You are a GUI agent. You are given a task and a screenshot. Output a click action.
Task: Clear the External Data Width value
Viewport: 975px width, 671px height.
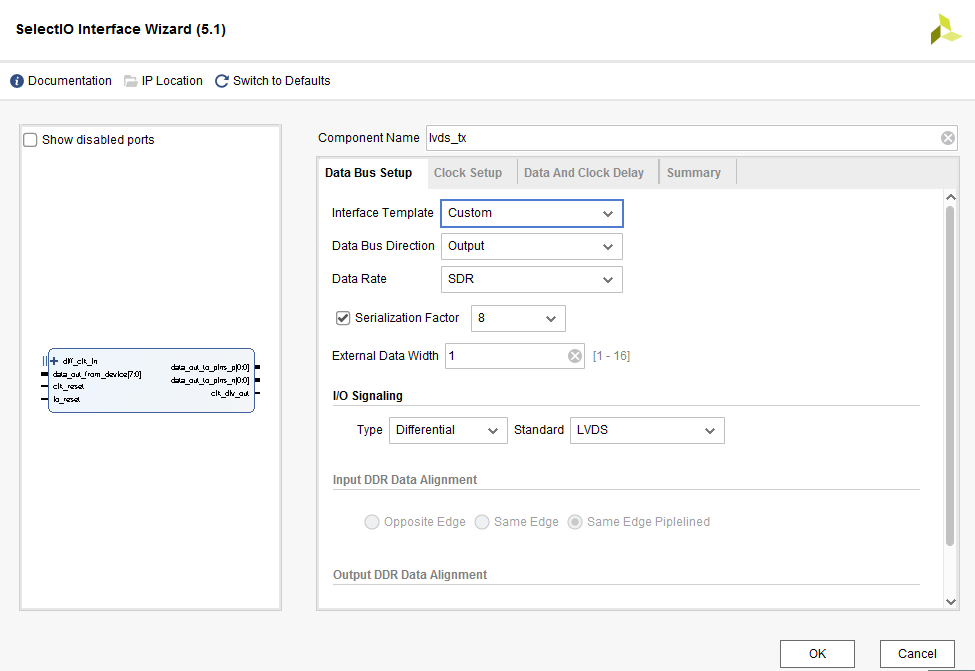point(575,356)
